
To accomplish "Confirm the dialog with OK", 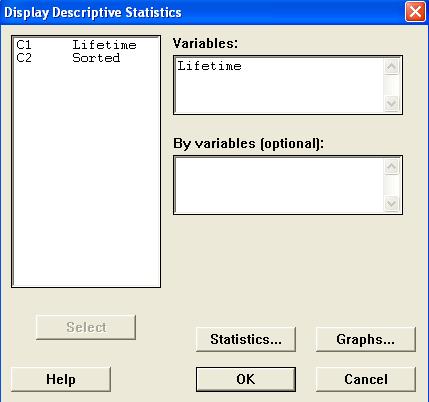I will pyautogui.click(x=246, y=379).
